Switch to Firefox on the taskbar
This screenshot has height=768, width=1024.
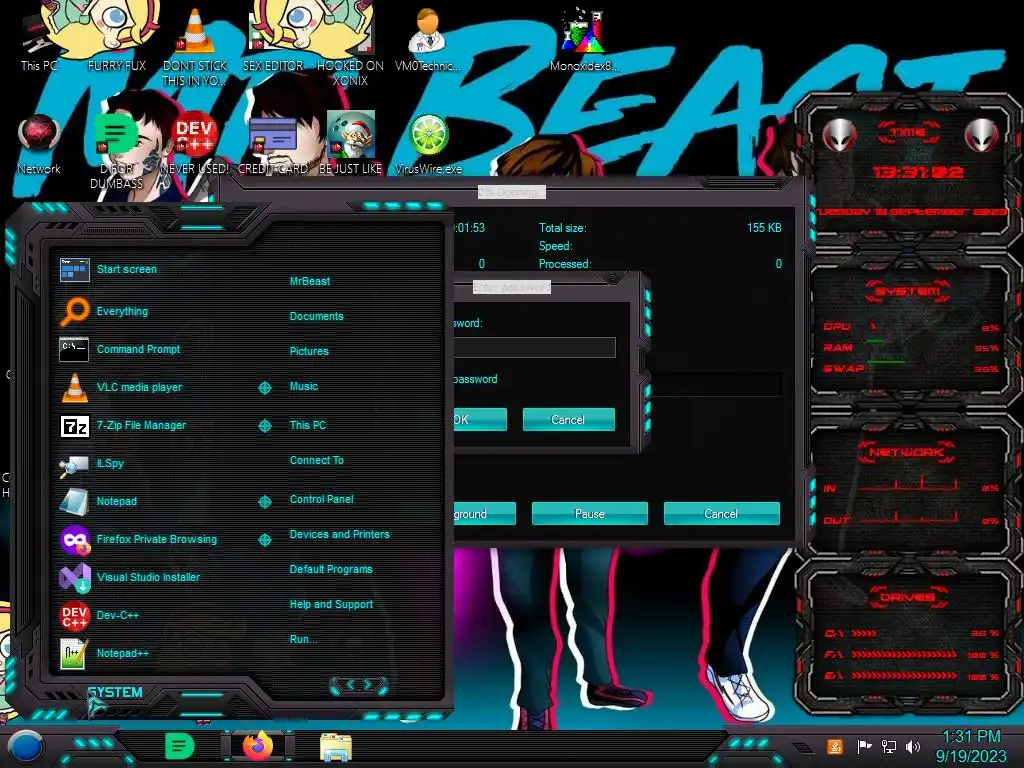[x=258, y=746]
